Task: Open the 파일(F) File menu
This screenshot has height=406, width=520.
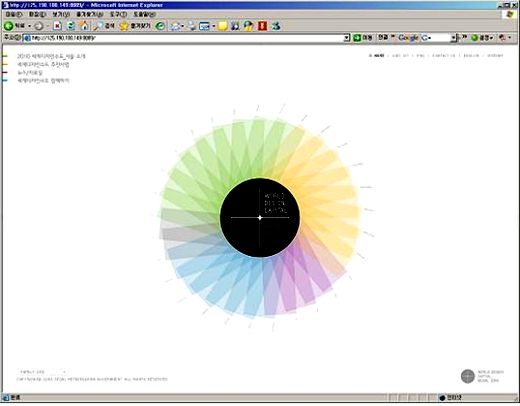Action: 14,14
